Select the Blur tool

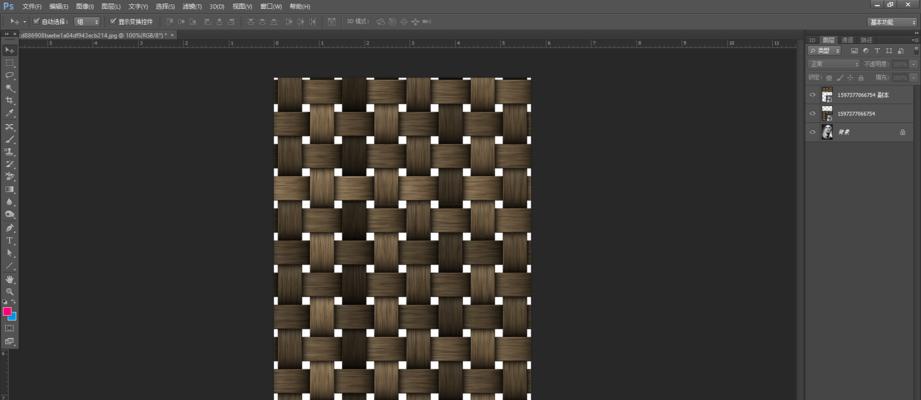[x=10, y=202]
